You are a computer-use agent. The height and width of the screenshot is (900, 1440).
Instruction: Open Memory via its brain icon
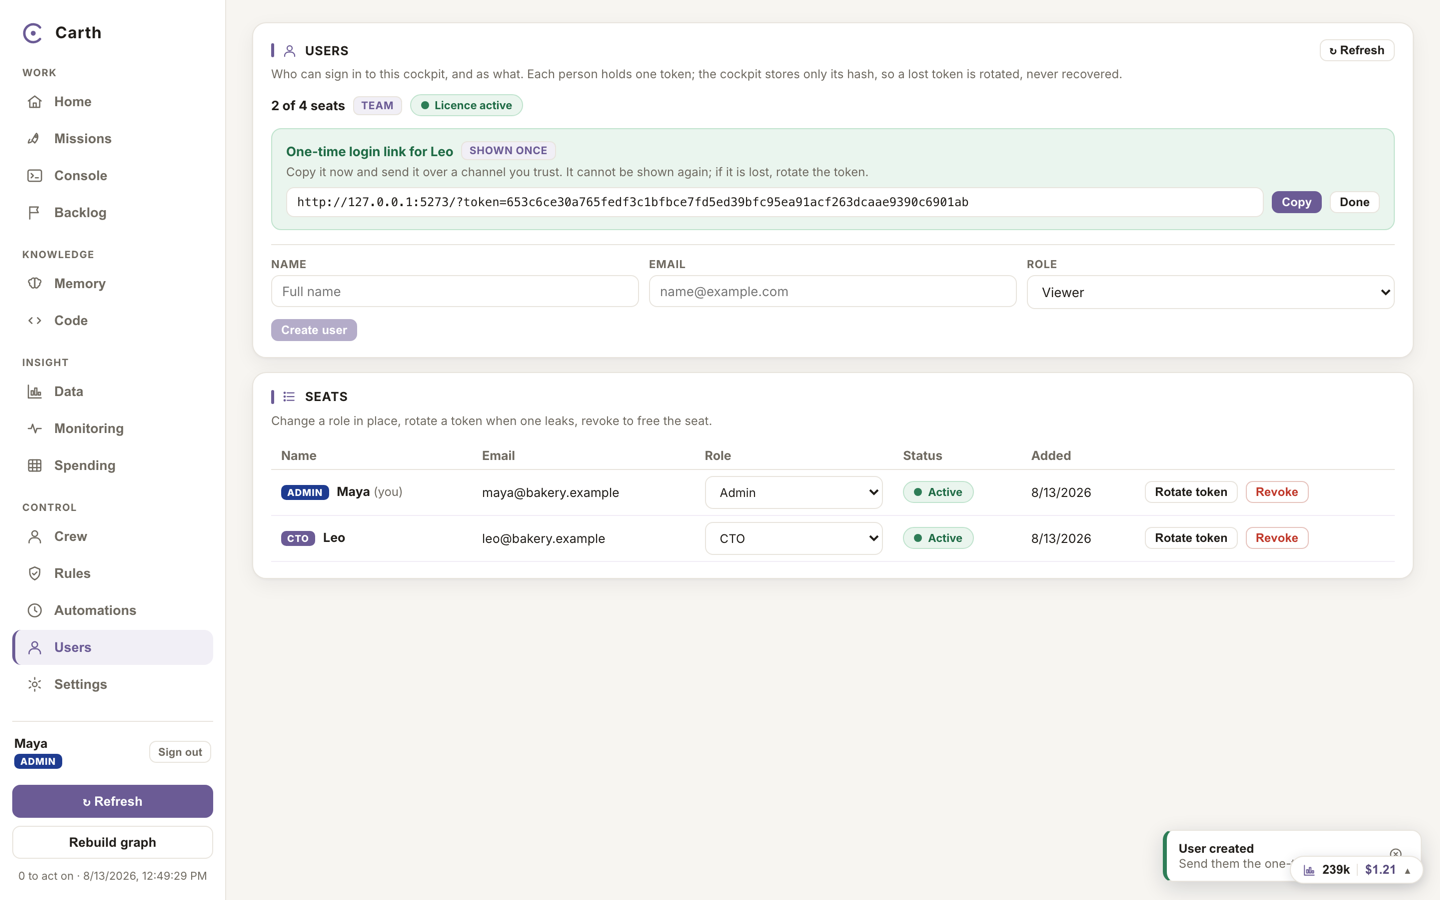click(35, 284)
